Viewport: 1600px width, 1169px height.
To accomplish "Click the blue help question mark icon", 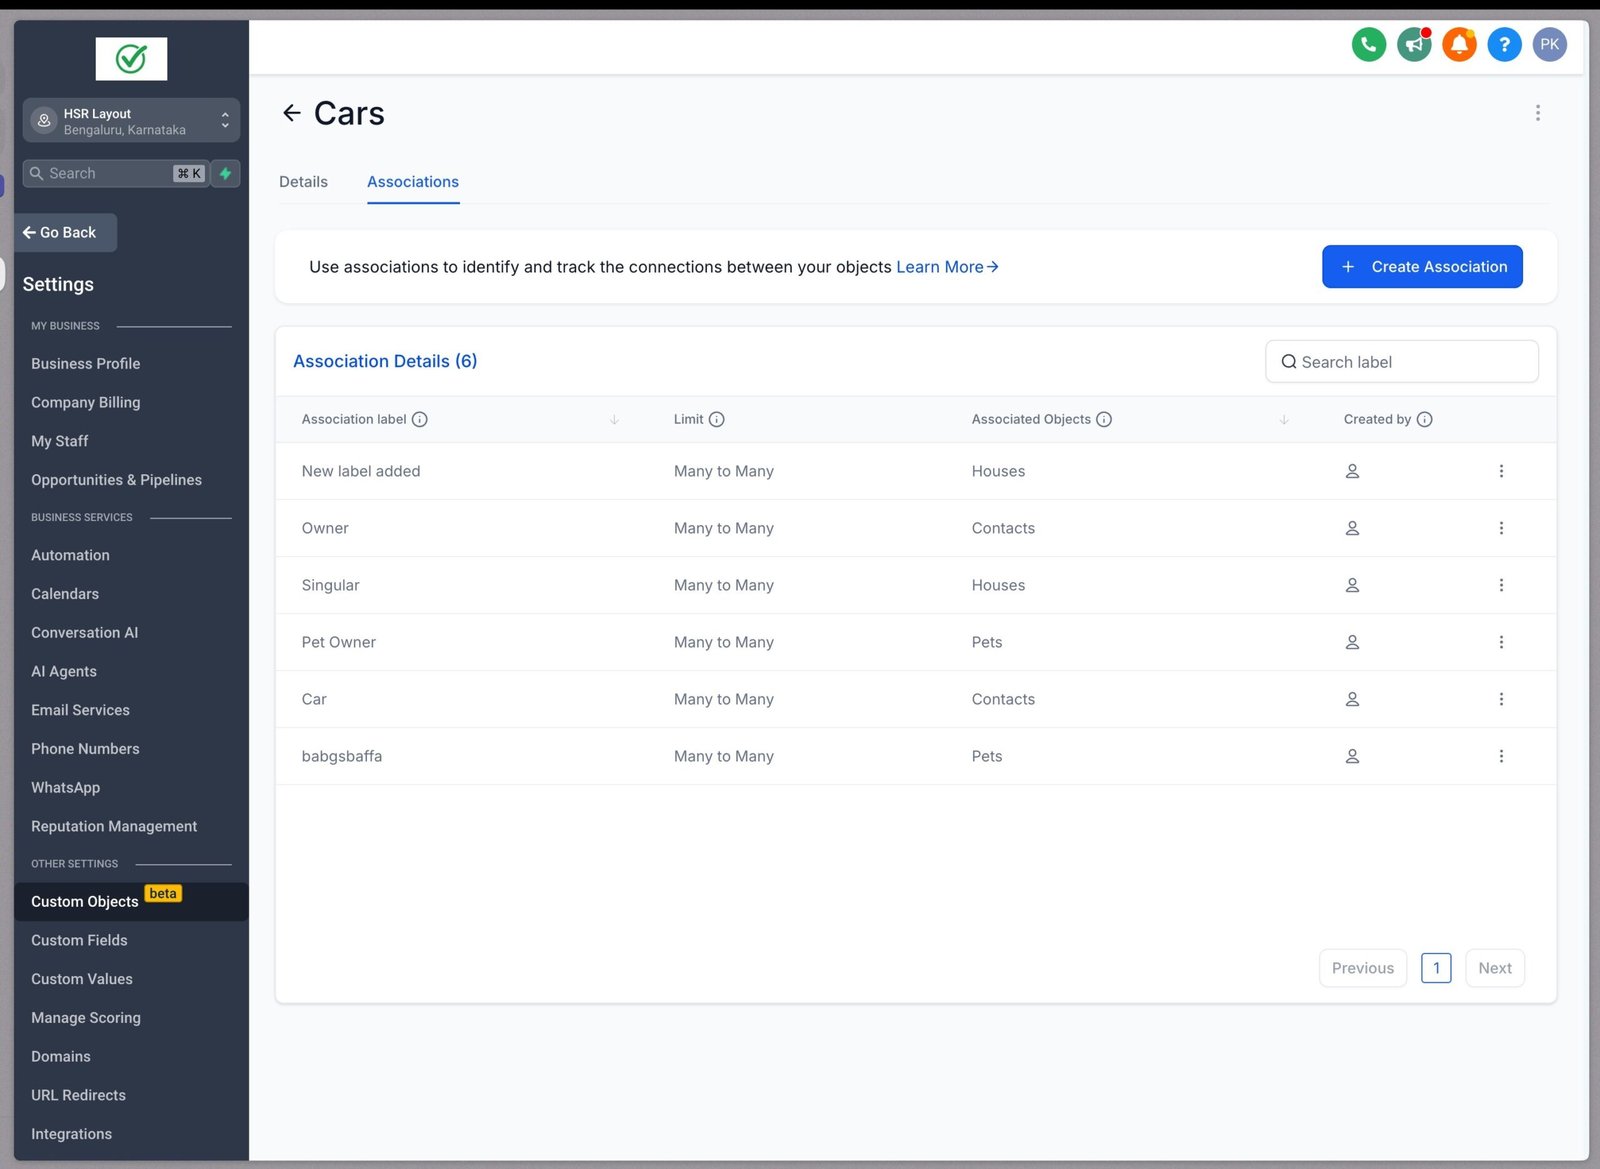I will (x=1504, y=44).
